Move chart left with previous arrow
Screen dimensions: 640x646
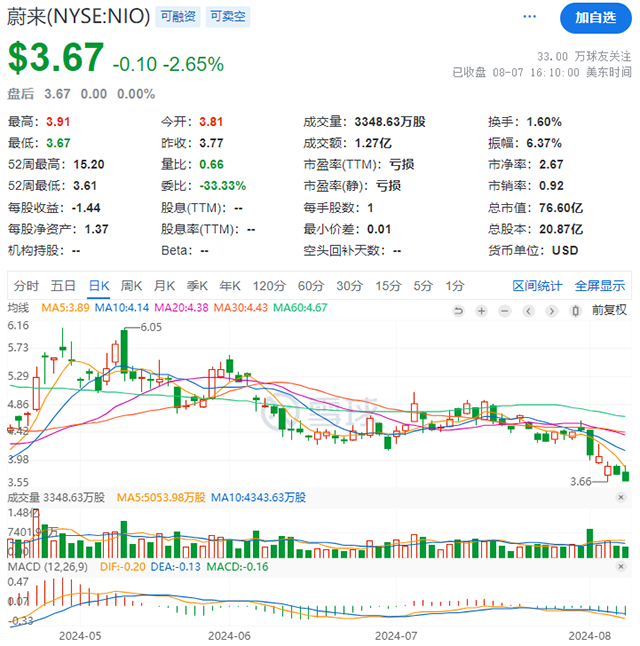point(528,311)
